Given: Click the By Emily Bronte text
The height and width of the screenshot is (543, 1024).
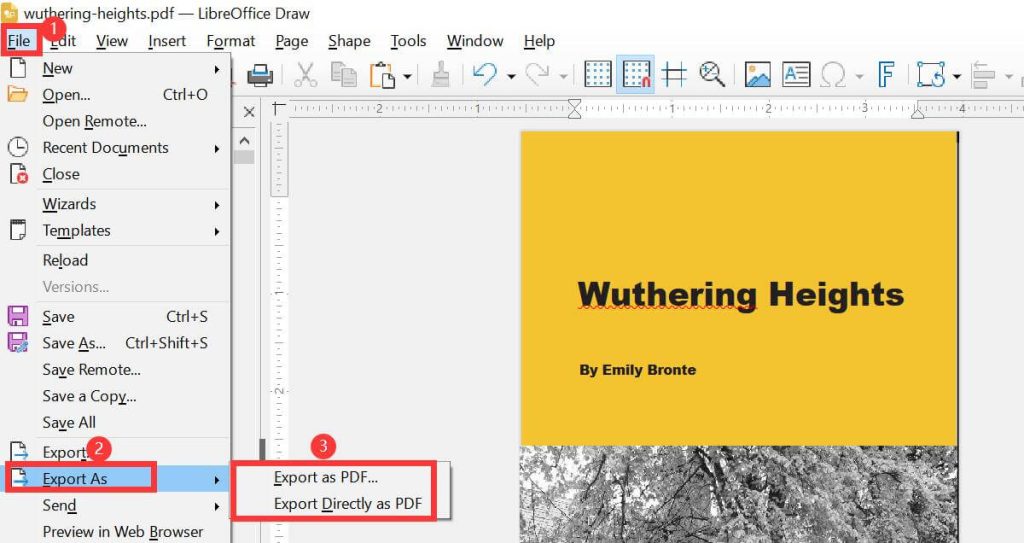Looking at the screenshot, I should (x=637, y=370).
